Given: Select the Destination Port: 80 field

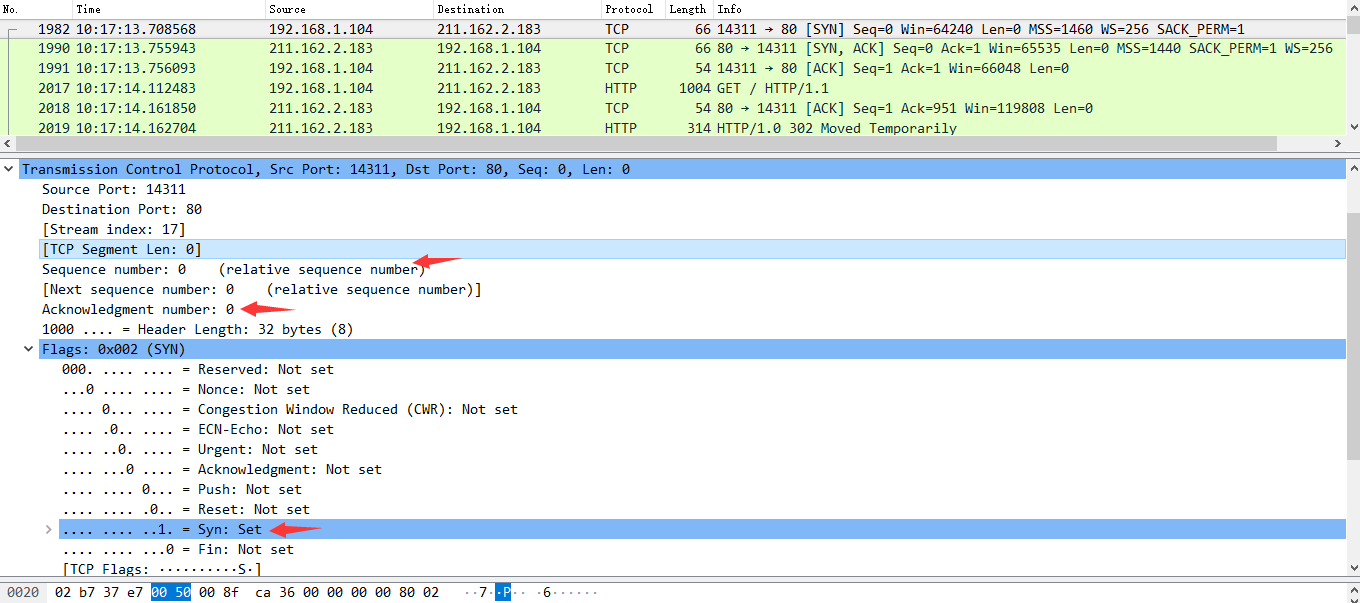Looking at the screenshot, I should [x=121, y=209].
